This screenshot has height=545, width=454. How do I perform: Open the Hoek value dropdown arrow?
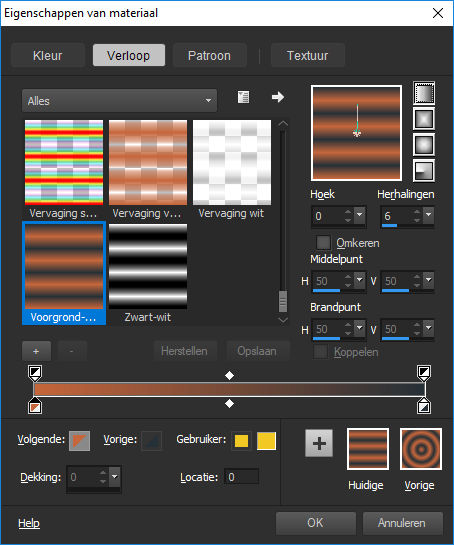pyautogui.click(x=360, y=215)
